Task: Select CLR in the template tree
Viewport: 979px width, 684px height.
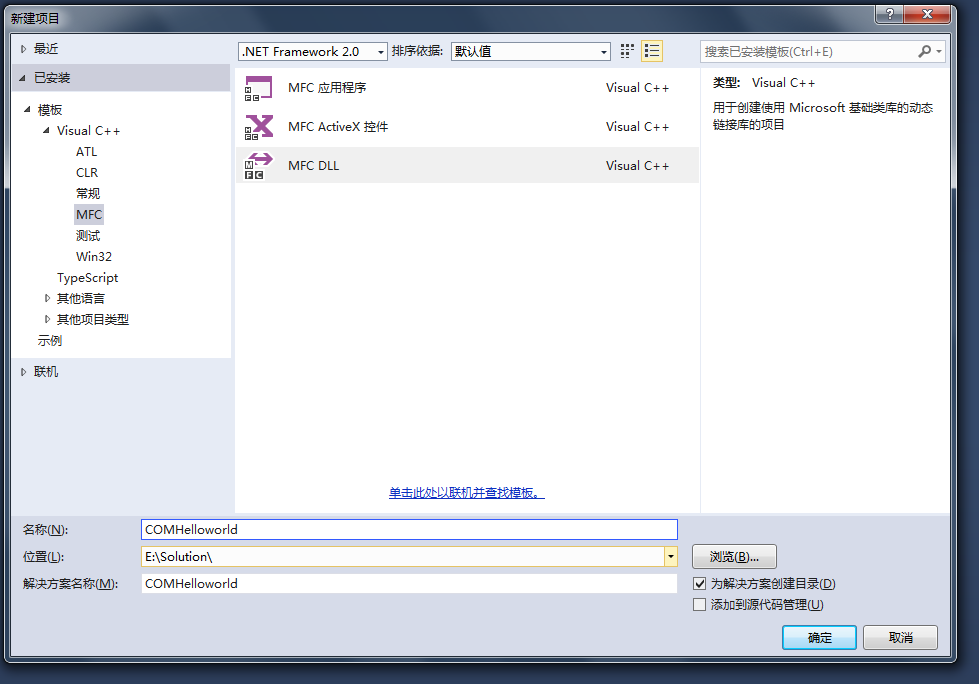Action: pyautogui.click(x=87, y=173)
